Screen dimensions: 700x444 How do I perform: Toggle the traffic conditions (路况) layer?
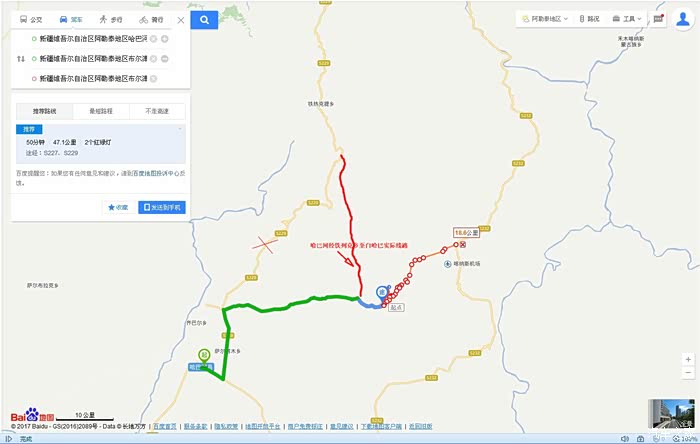(x=589, y=19)
